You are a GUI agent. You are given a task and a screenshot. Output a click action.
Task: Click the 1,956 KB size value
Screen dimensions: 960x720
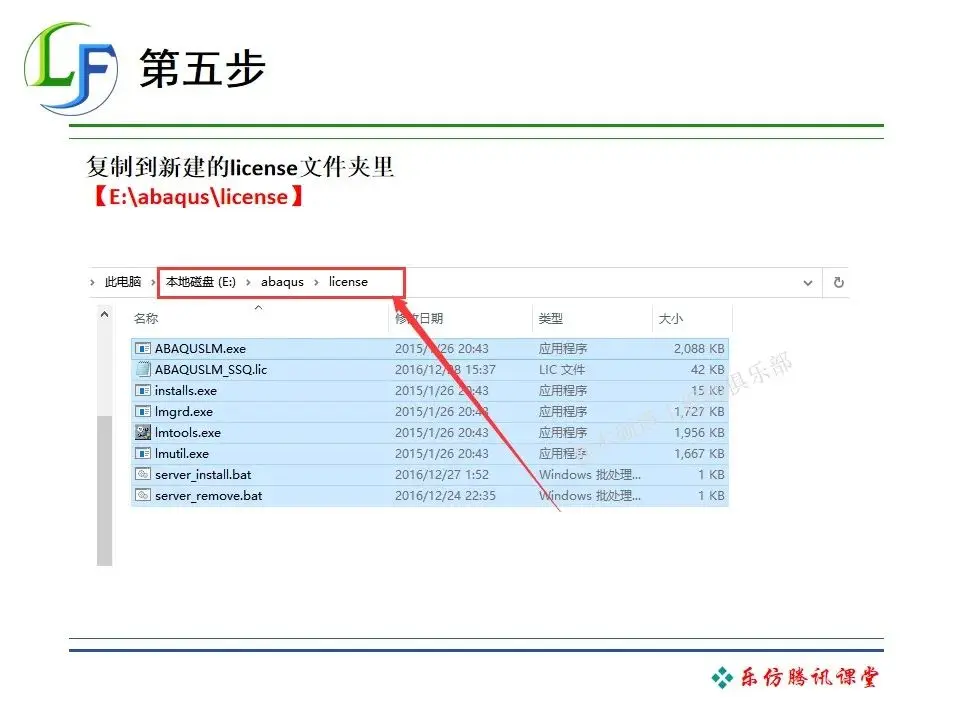[699, 432]
